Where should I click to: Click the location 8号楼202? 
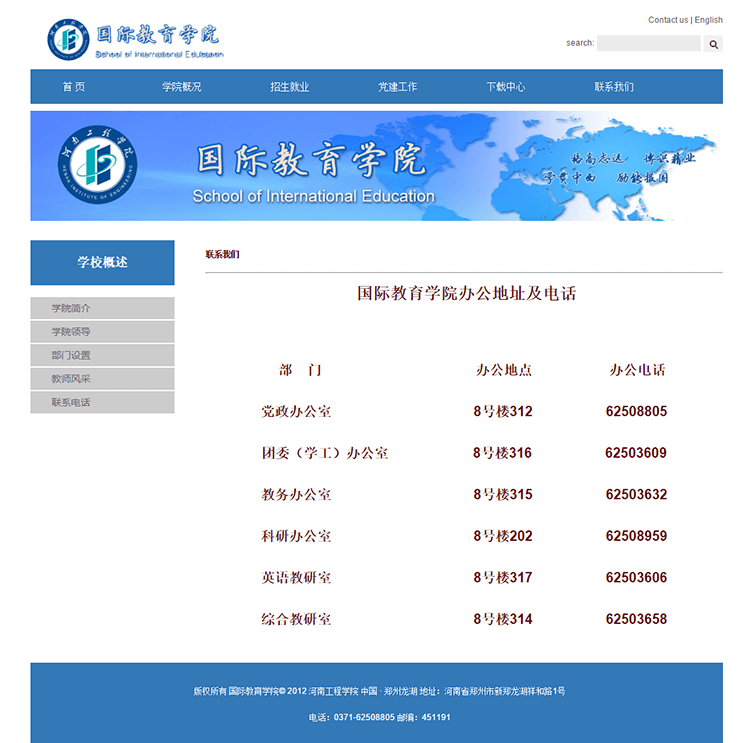coord(503,536)
